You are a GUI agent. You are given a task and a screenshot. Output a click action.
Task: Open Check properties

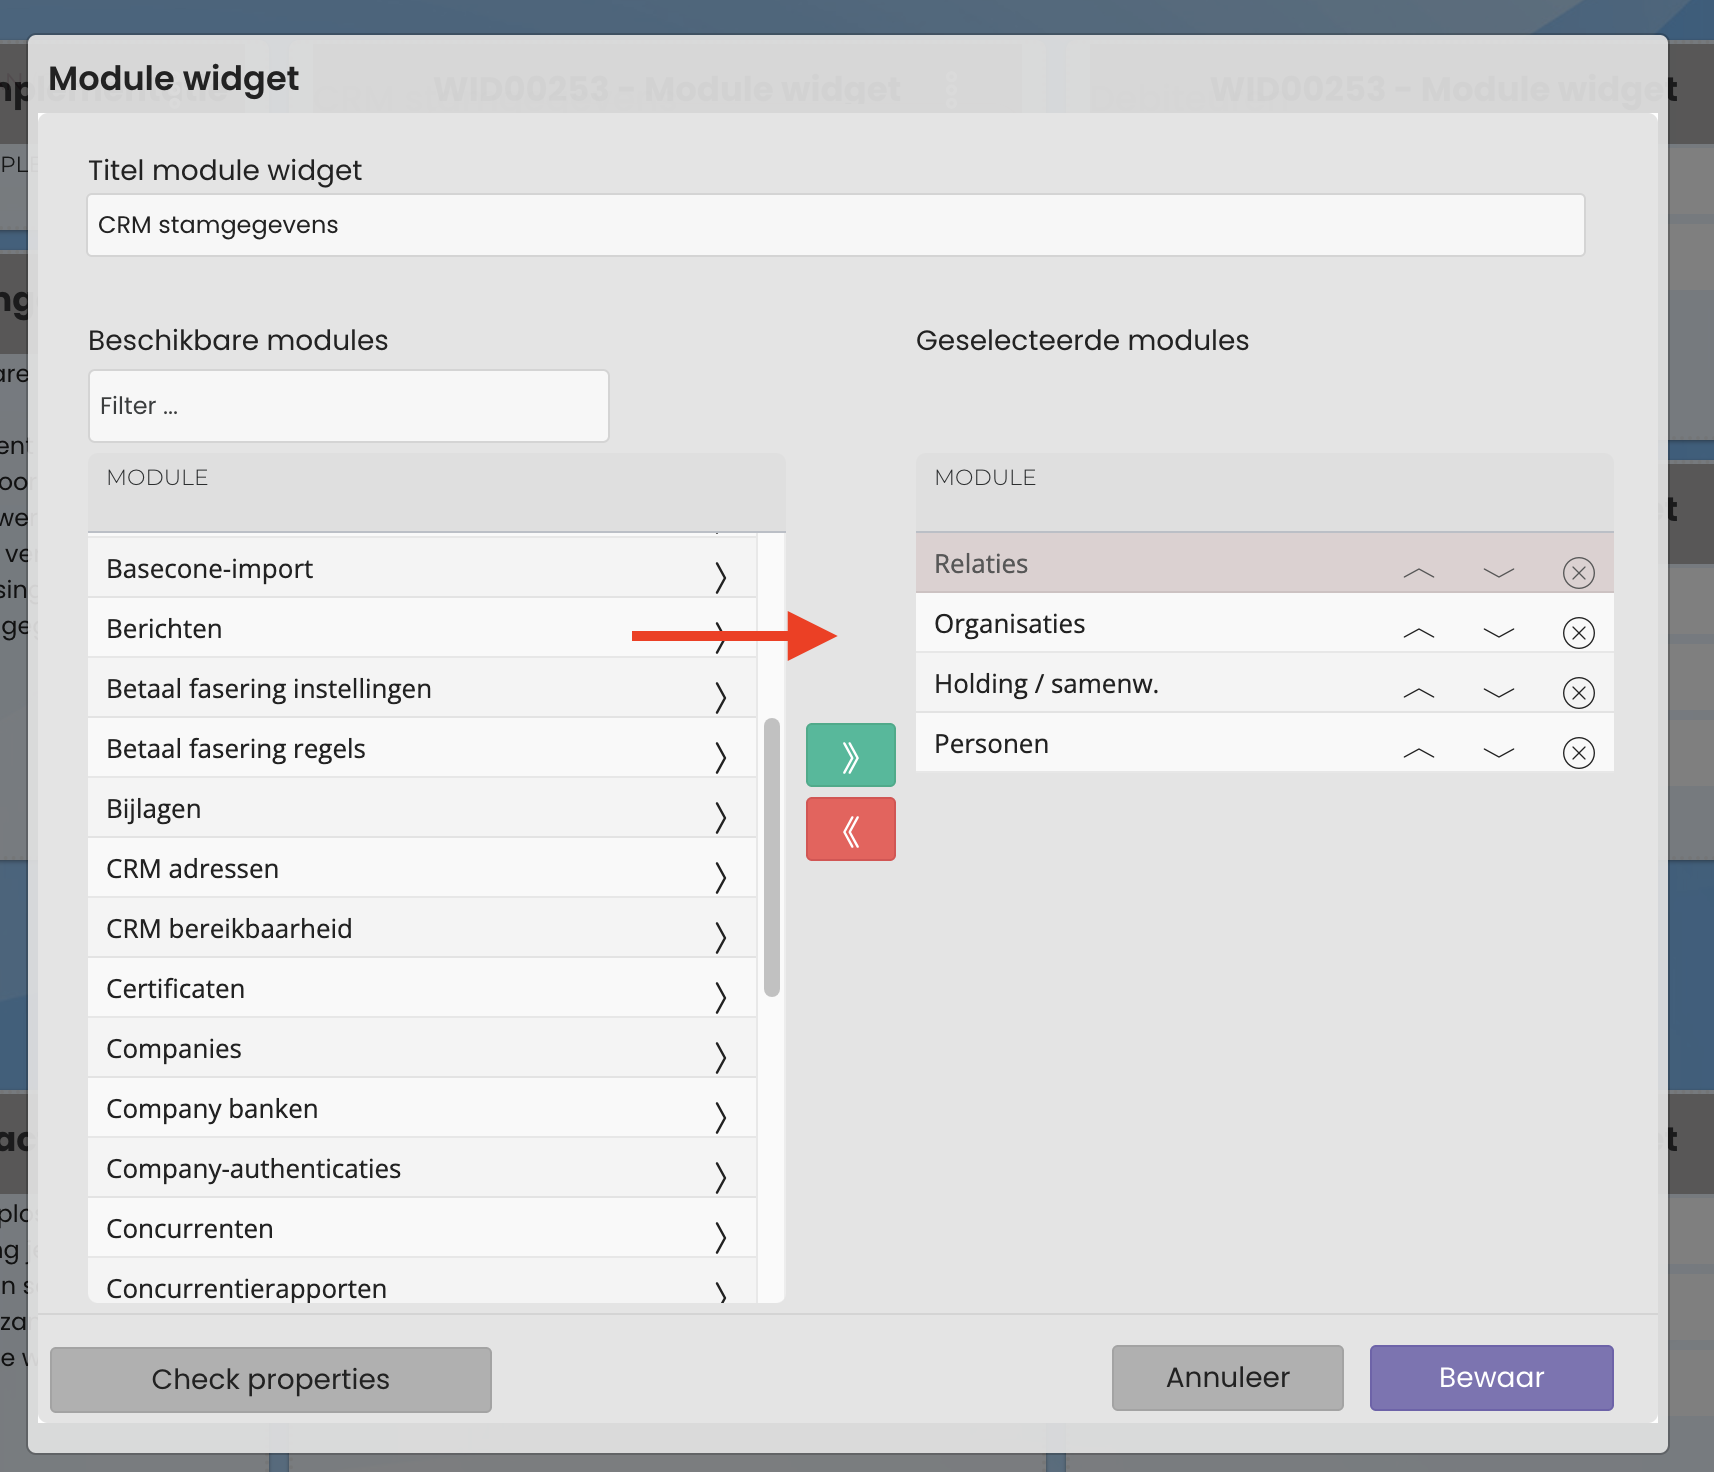click(x=270, y=1379)
